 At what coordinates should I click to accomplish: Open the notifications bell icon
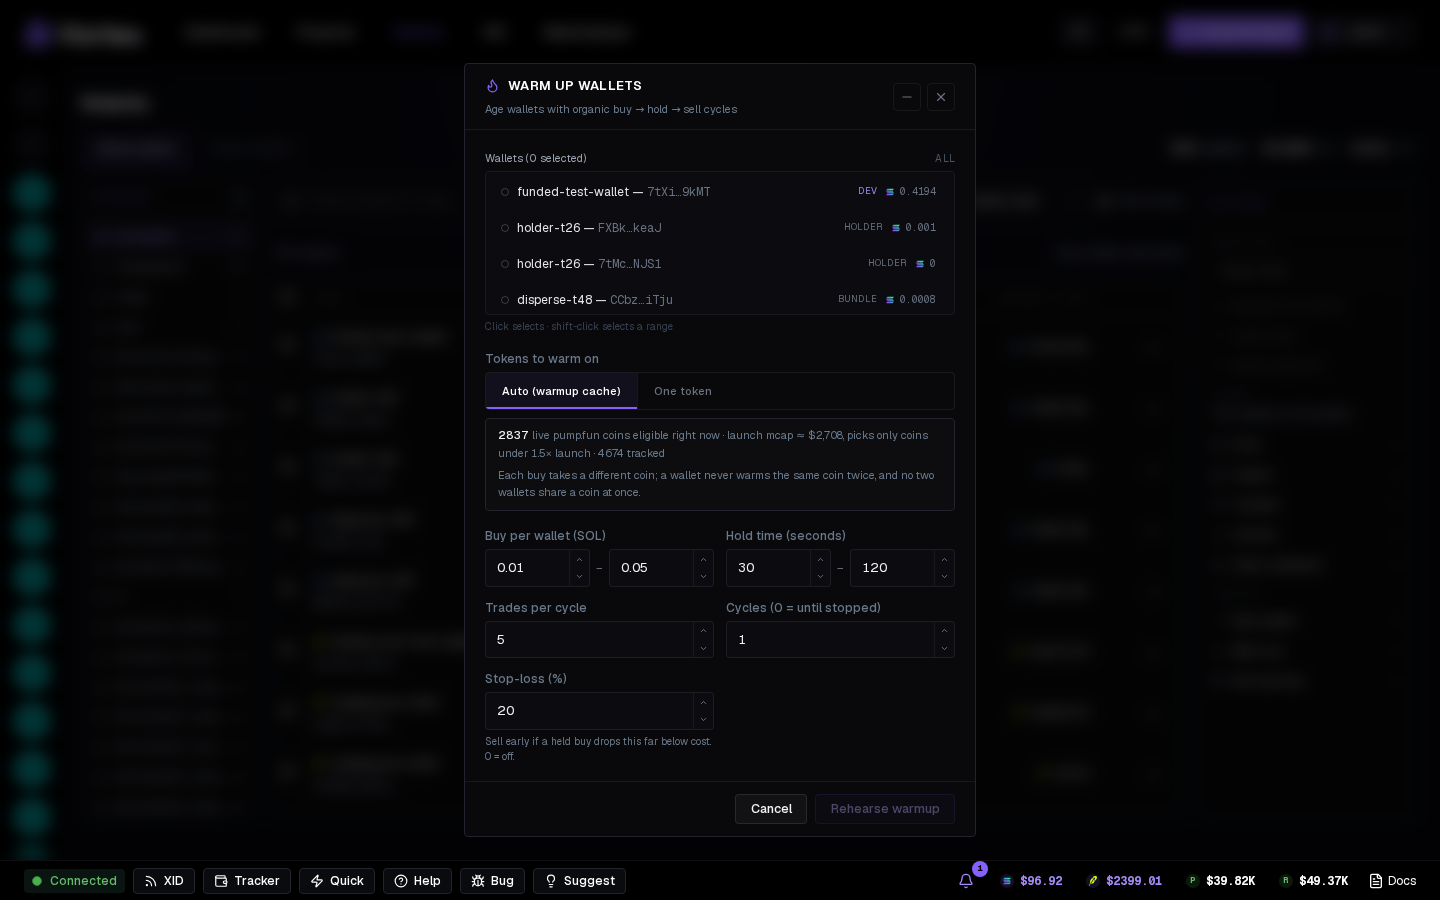click(966, 881)
